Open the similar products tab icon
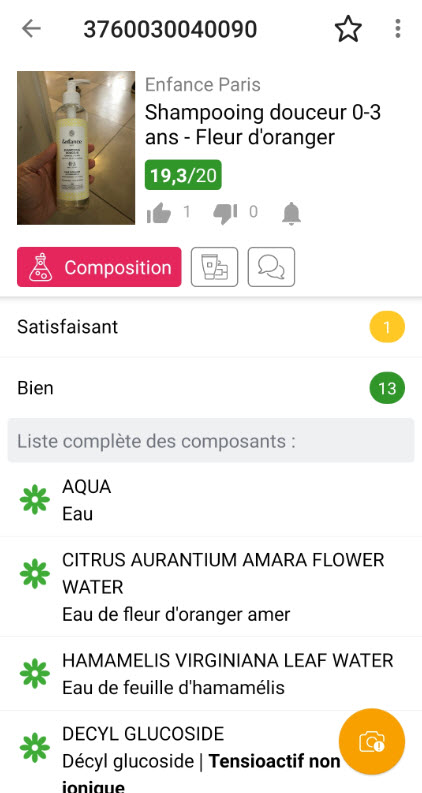Screen dimensions: 422x793 coord(214,267)
